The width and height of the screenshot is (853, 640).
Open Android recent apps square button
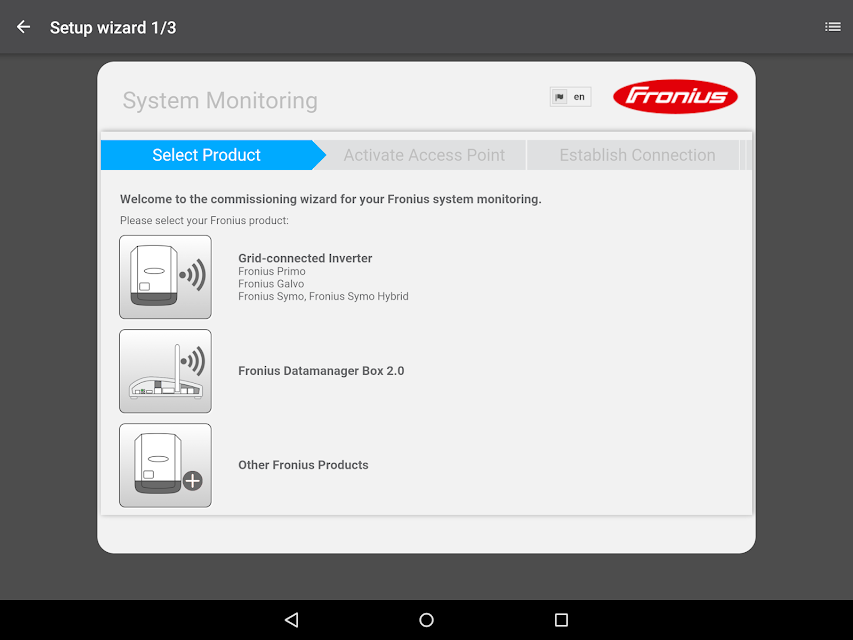coord(561,620)
